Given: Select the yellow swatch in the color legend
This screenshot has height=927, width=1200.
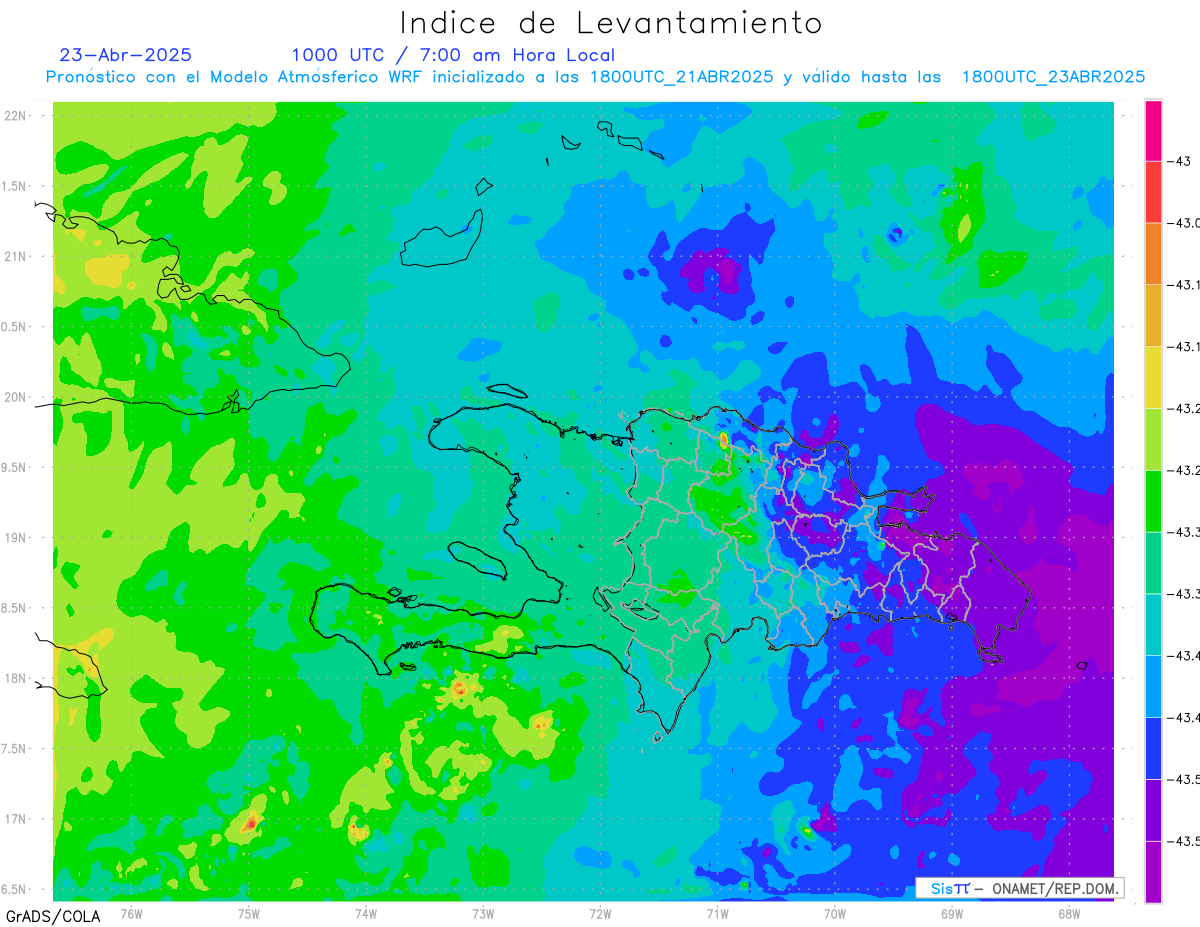Looking at the screenshot, I should (1153, 377).
